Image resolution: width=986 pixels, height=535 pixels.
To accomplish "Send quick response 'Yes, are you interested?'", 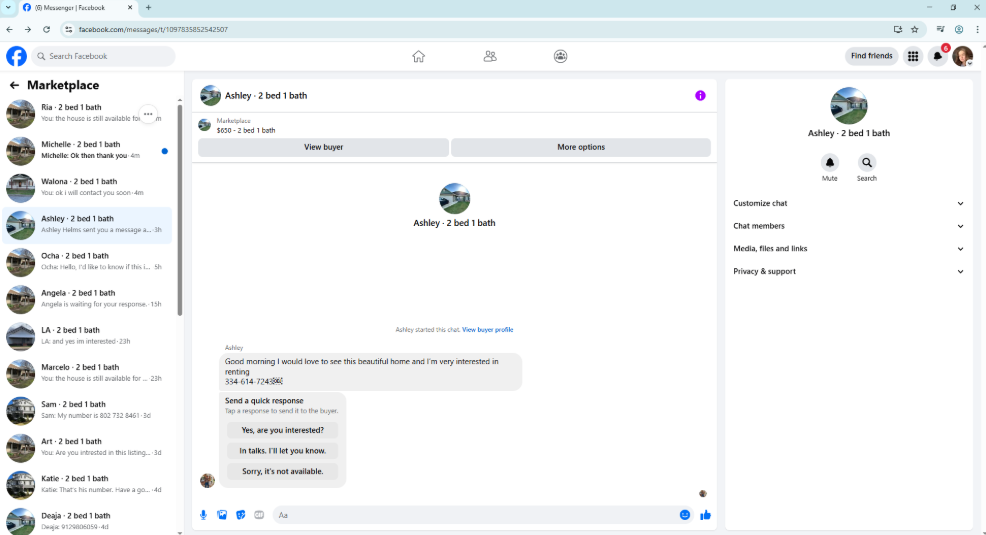I will pyautogui.click(x=282, y=430).
